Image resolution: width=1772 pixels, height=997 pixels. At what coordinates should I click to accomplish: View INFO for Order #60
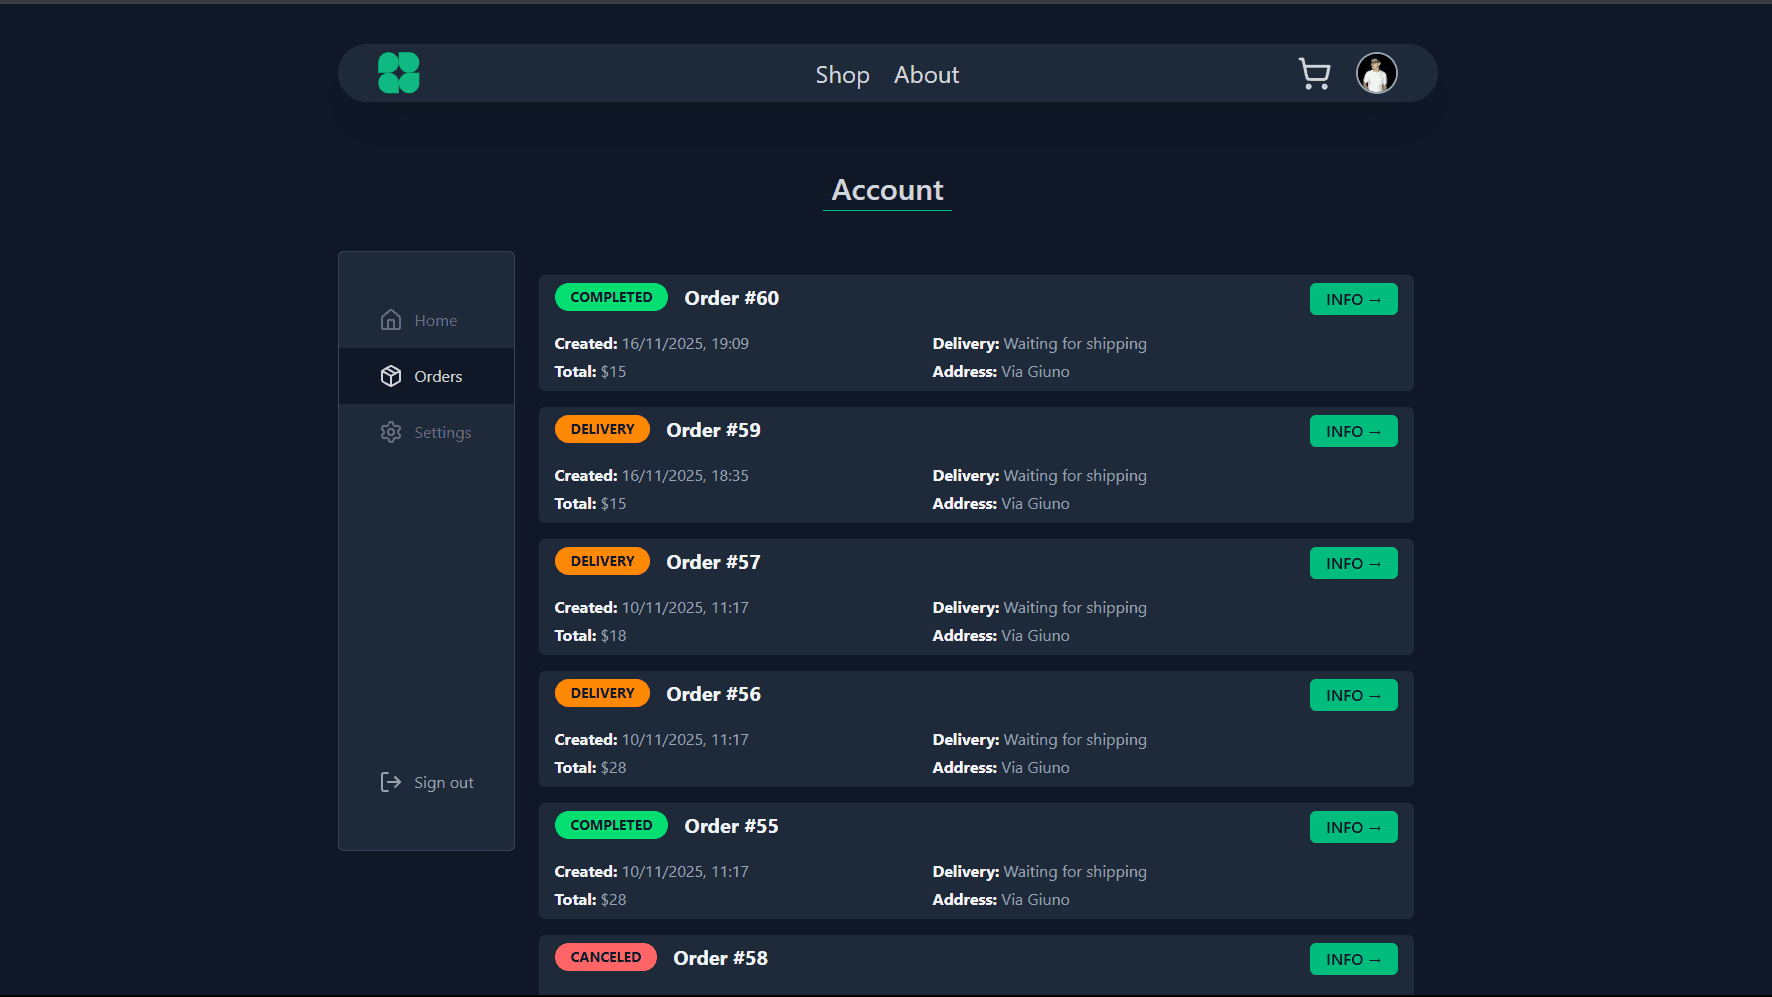(1353, 299)
